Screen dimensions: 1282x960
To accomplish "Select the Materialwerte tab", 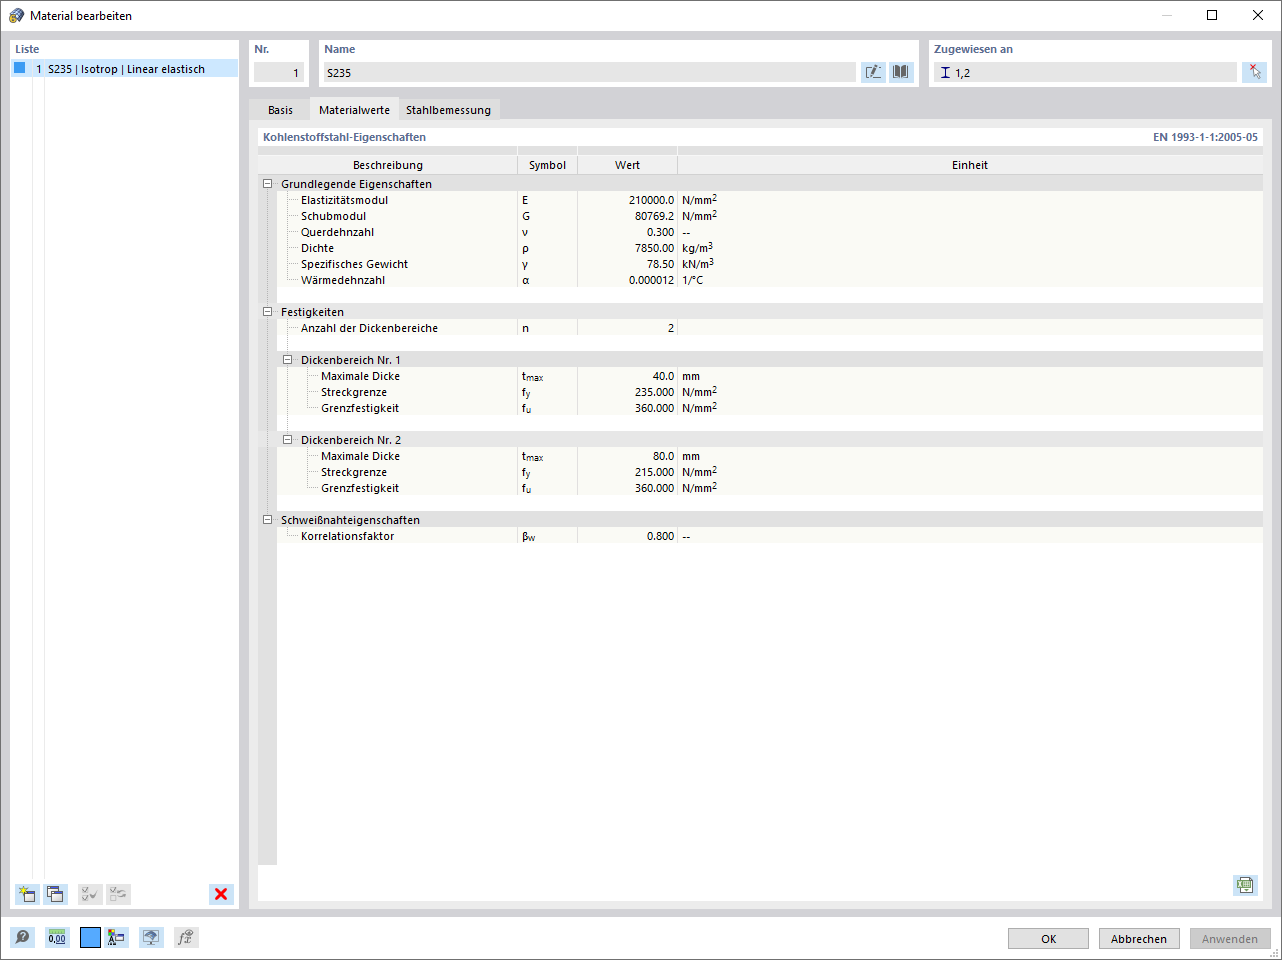I will point(354,110).
